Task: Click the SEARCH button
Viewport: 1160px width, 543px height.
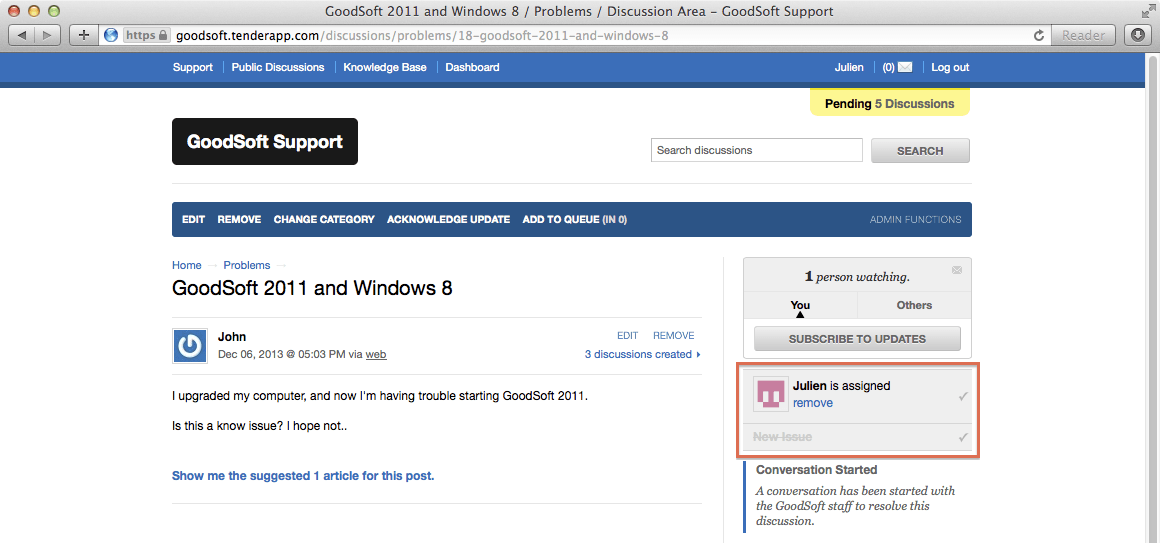Action: click(920, 150)
